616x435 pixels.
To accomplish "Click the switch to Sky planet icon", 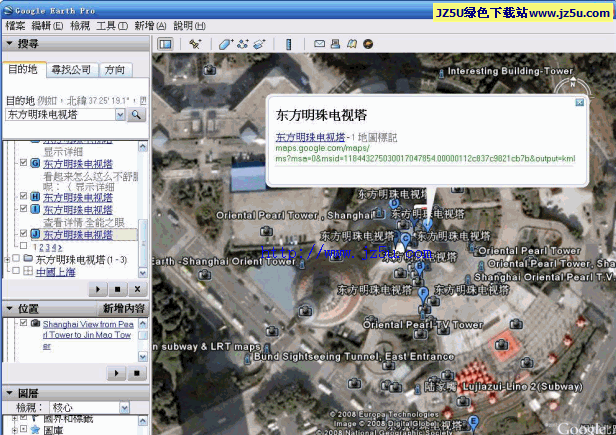I will click(368, 44).
